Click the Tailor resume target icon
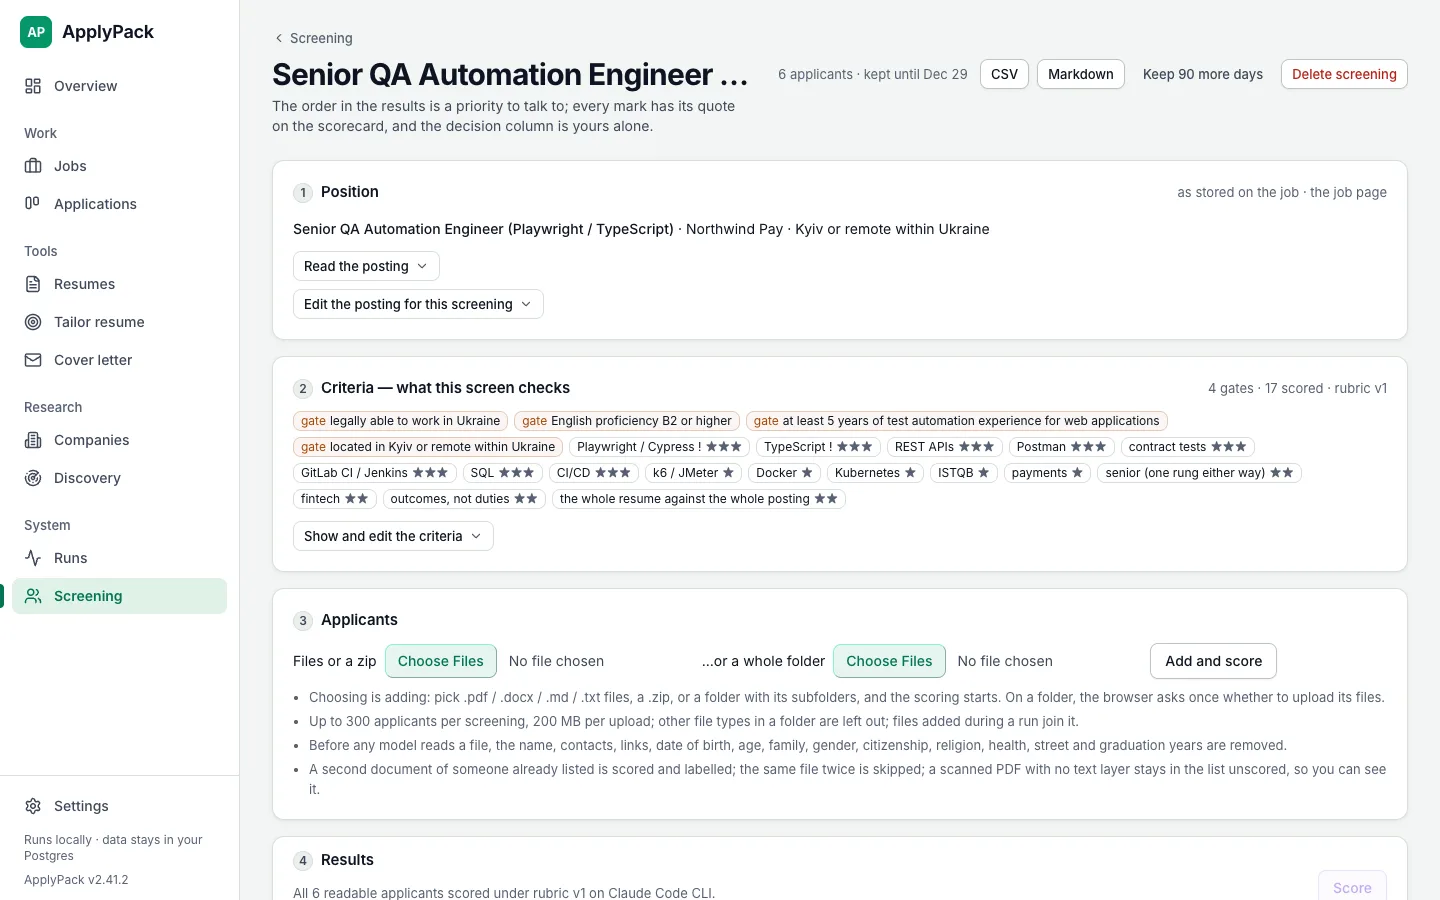The image size is (1440, 900). pyautogui.click(x=33, y=322)
